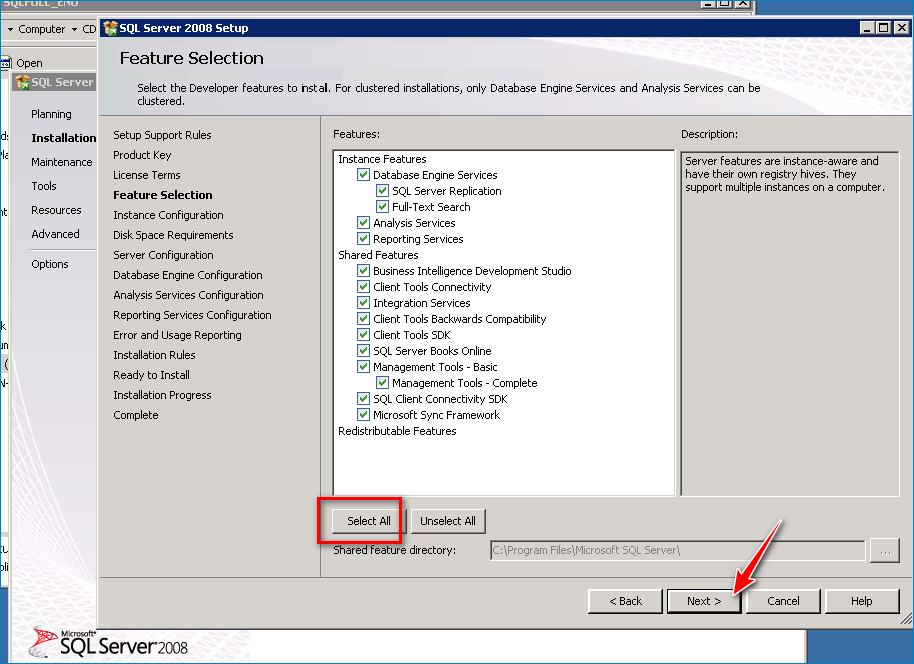914x664 pixels.
Task: Cancel the SQL Server setup
Action: tap(783, 601)
